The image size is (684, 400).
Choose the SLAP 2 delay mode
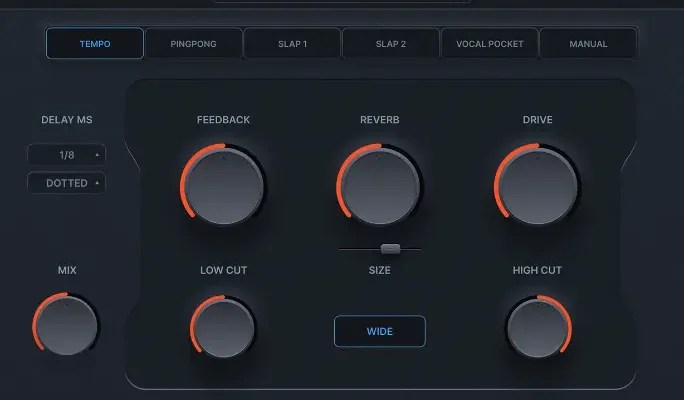pyautogui.click(x=390, y=44)
